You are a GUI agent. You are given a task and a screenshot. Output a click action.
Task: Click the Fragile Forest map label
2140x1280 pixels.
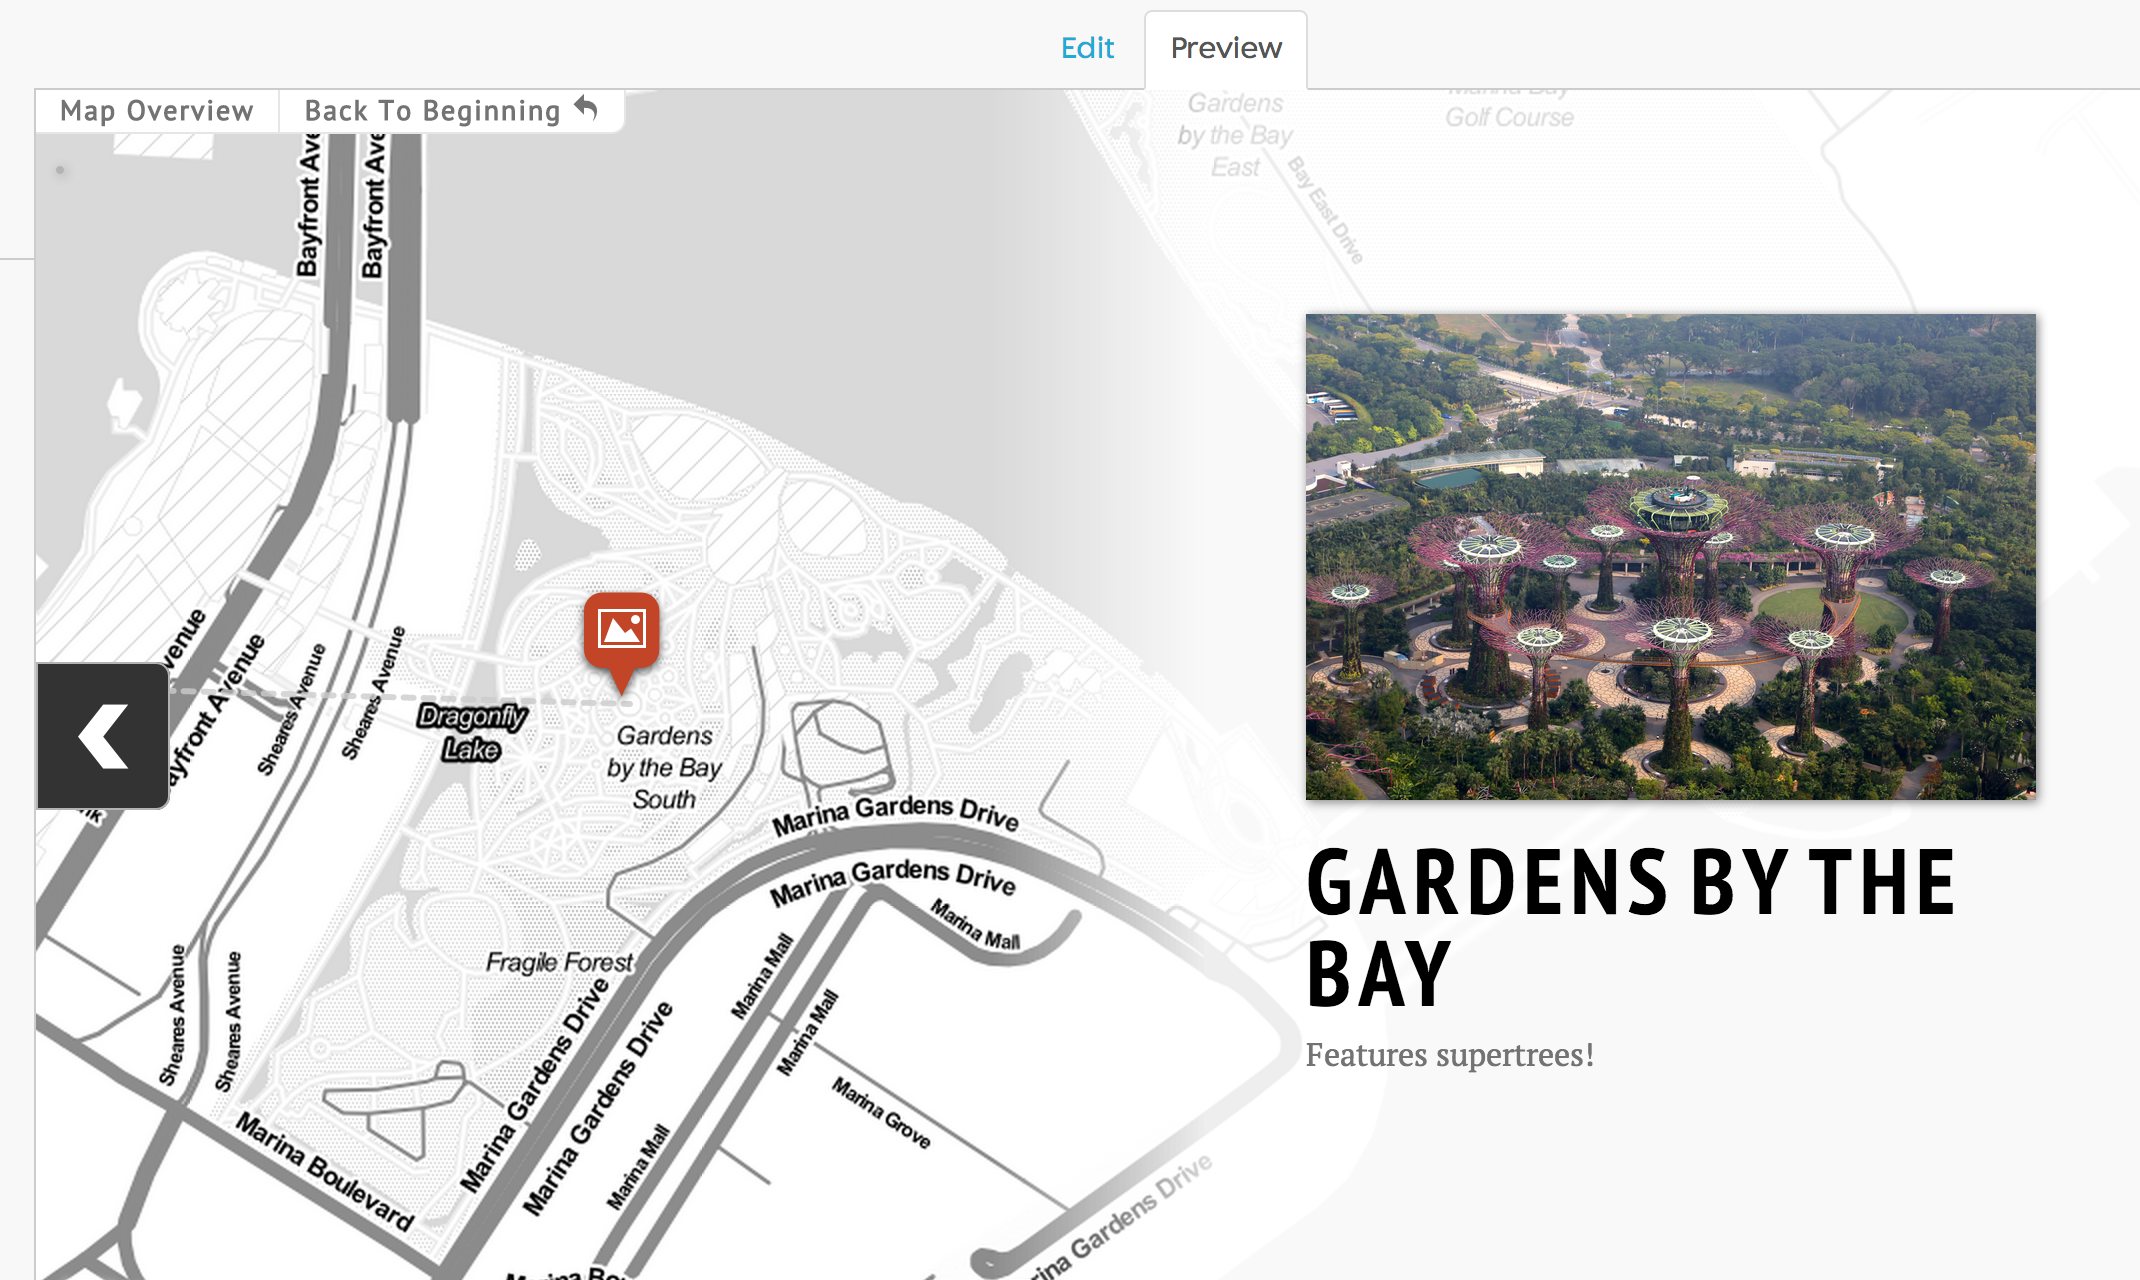[559, 962]
